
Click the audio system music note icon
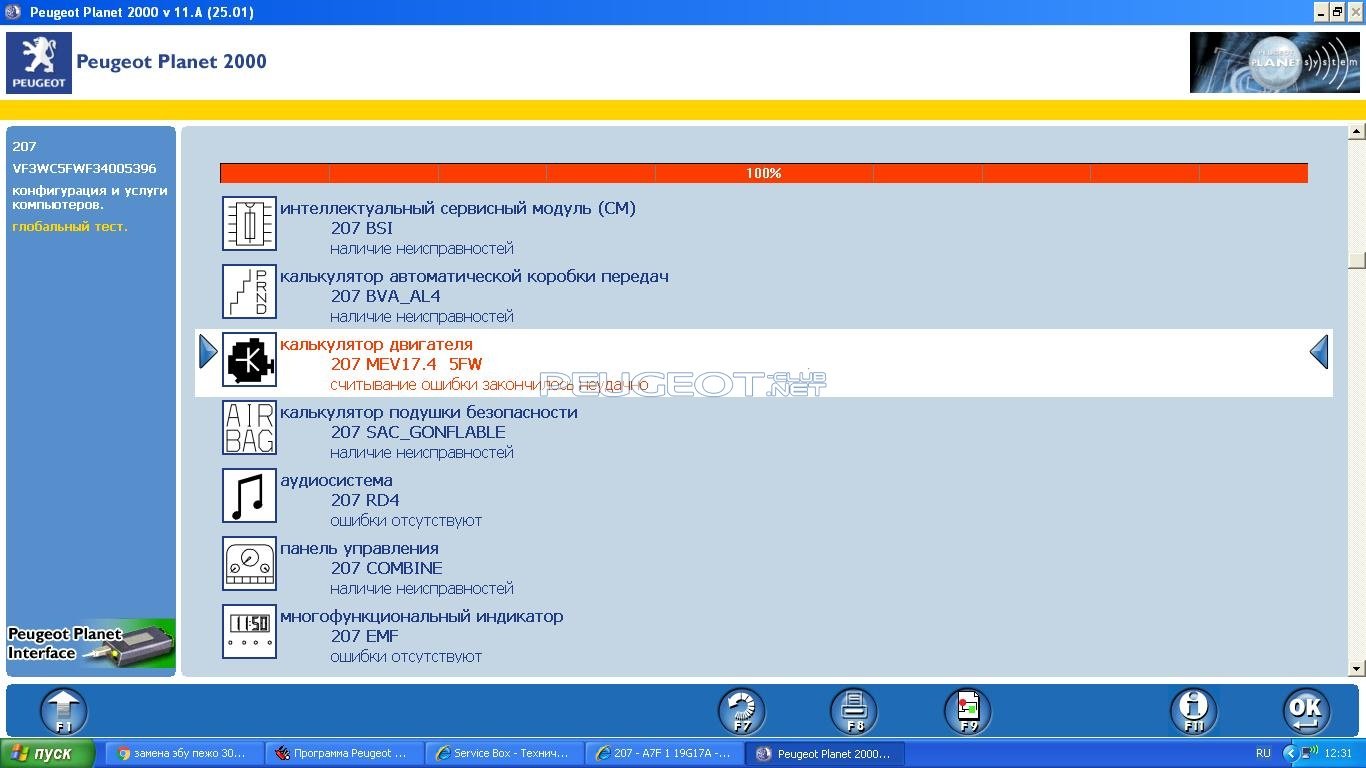tap(249, 496)
